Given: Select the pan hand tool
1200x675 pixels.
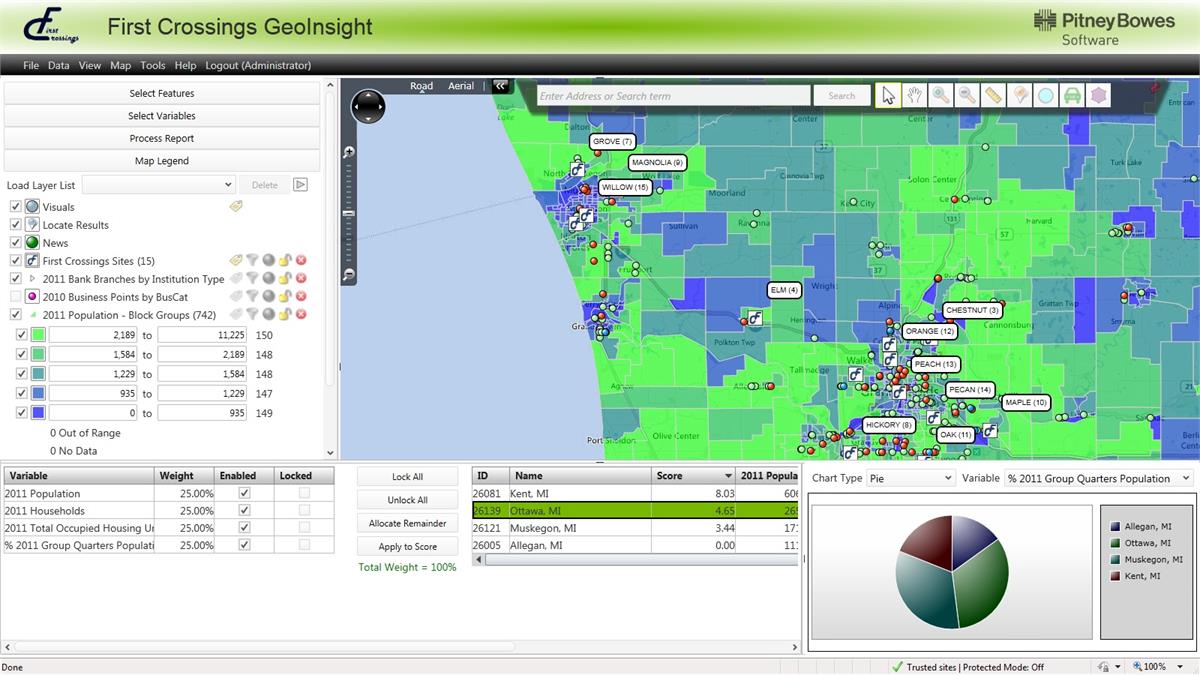Looking at the screenshot, I should (914, 95).
